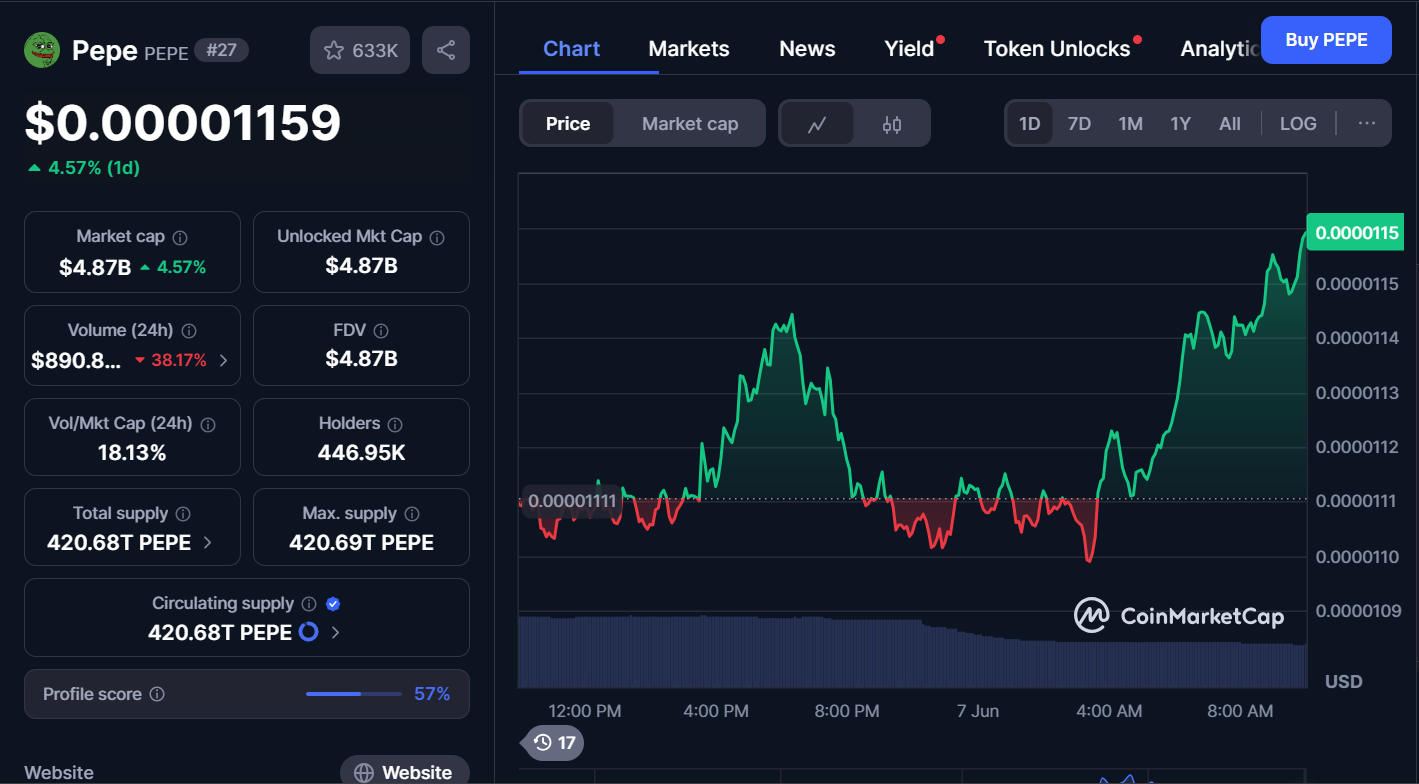The width and height of the screenshot is (1419, 784).
Task: Add Pepe to watchlist via star 633K
Action: point(360,50)
